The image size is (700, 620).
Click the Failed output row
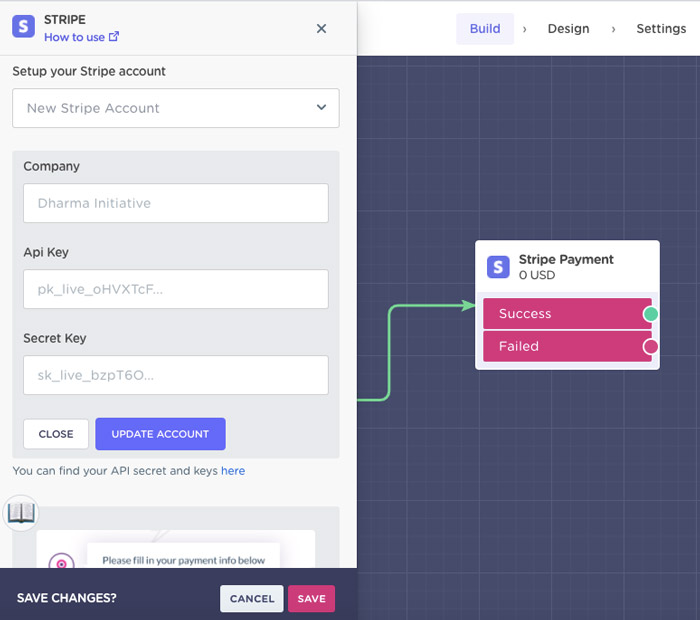[567, 346]
